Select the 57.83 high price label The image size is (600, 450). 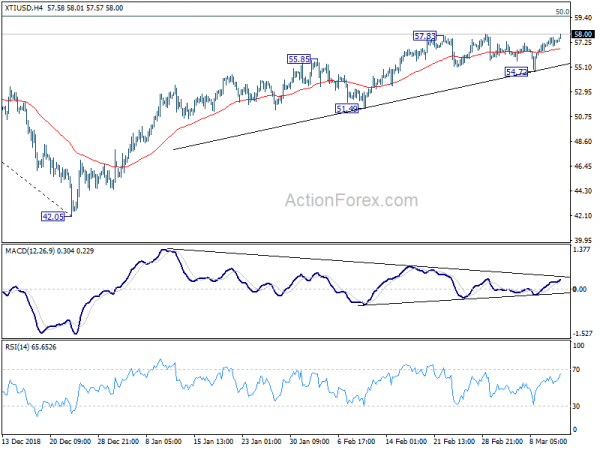tap(425, 36)
